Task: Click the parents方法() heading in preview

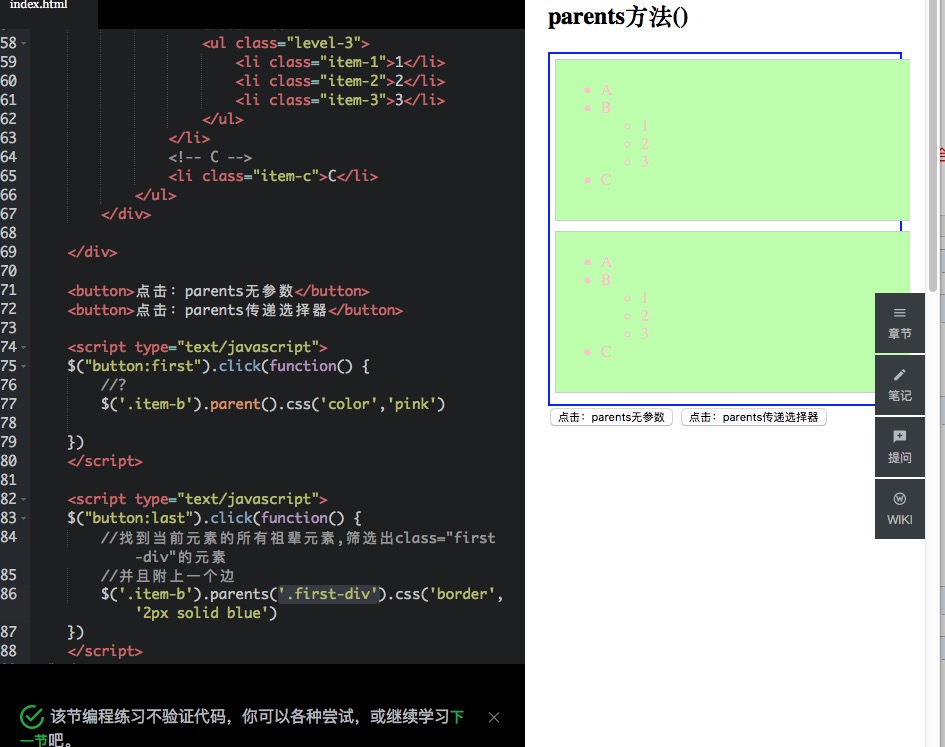Action: click(x=618, y=17)
